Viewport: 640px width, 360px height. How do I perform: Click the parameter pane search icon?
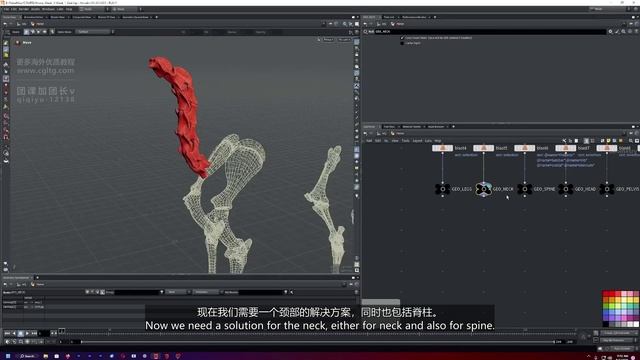[x=623, y=31]
